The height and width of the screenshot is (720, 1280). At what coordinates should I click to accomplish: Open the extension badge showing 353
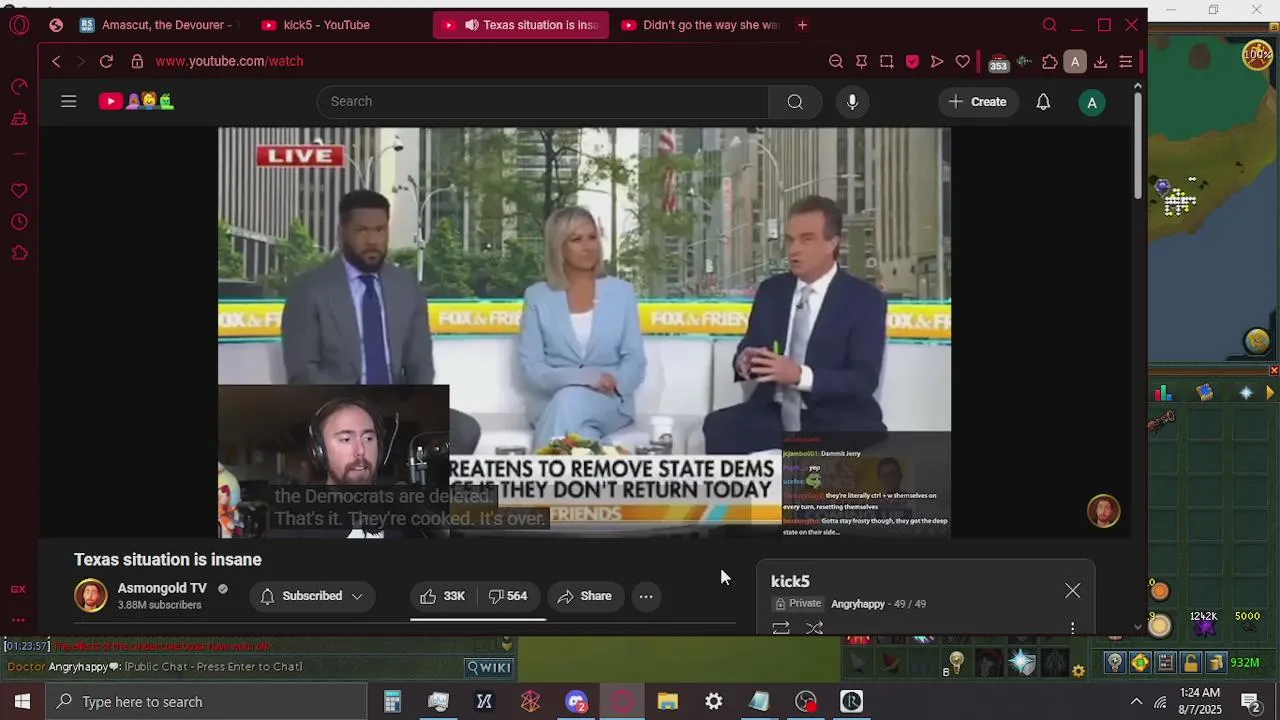coord(998,62)
